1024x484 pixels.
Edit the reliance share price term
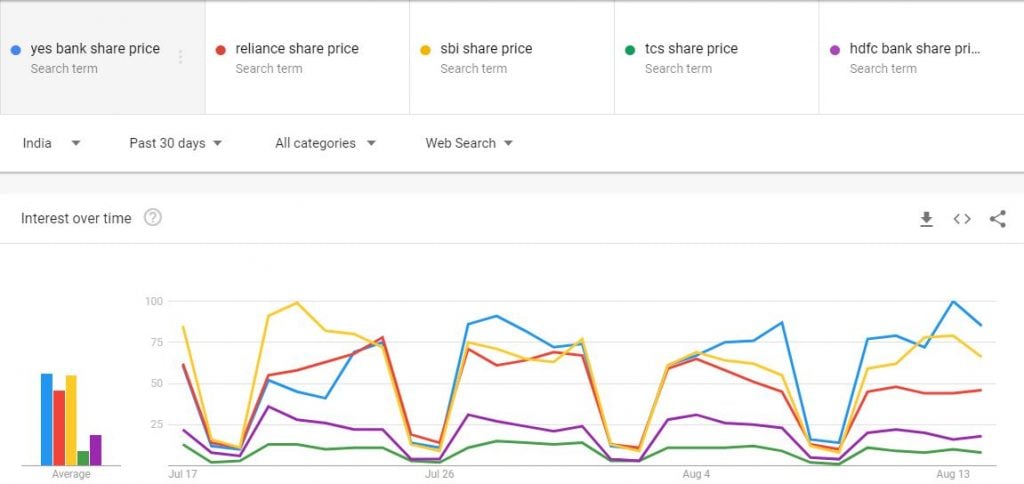click(x=296, y=49)
